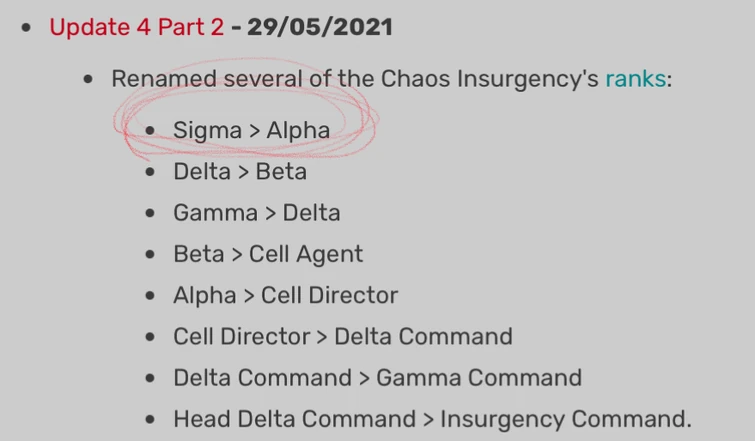Select the circled "Sigma > Alpha" entry
The height and width of the screenshot is (441, 755).
tap(251, 130)
